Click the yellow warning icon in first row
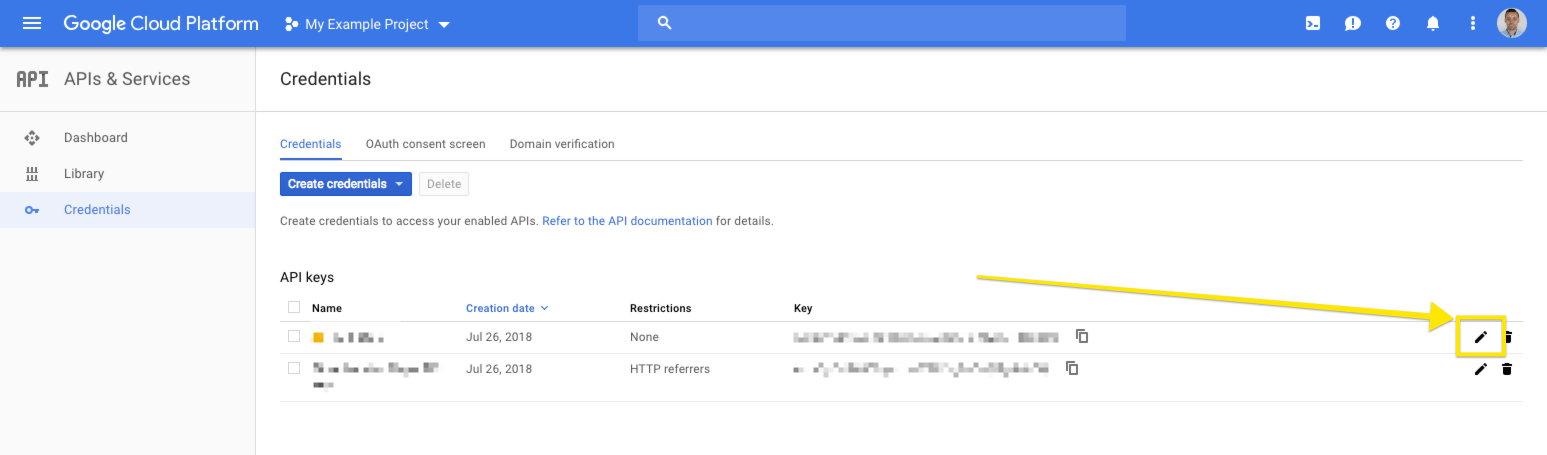Screen dimensions: 1547x455 click(318, 337)
